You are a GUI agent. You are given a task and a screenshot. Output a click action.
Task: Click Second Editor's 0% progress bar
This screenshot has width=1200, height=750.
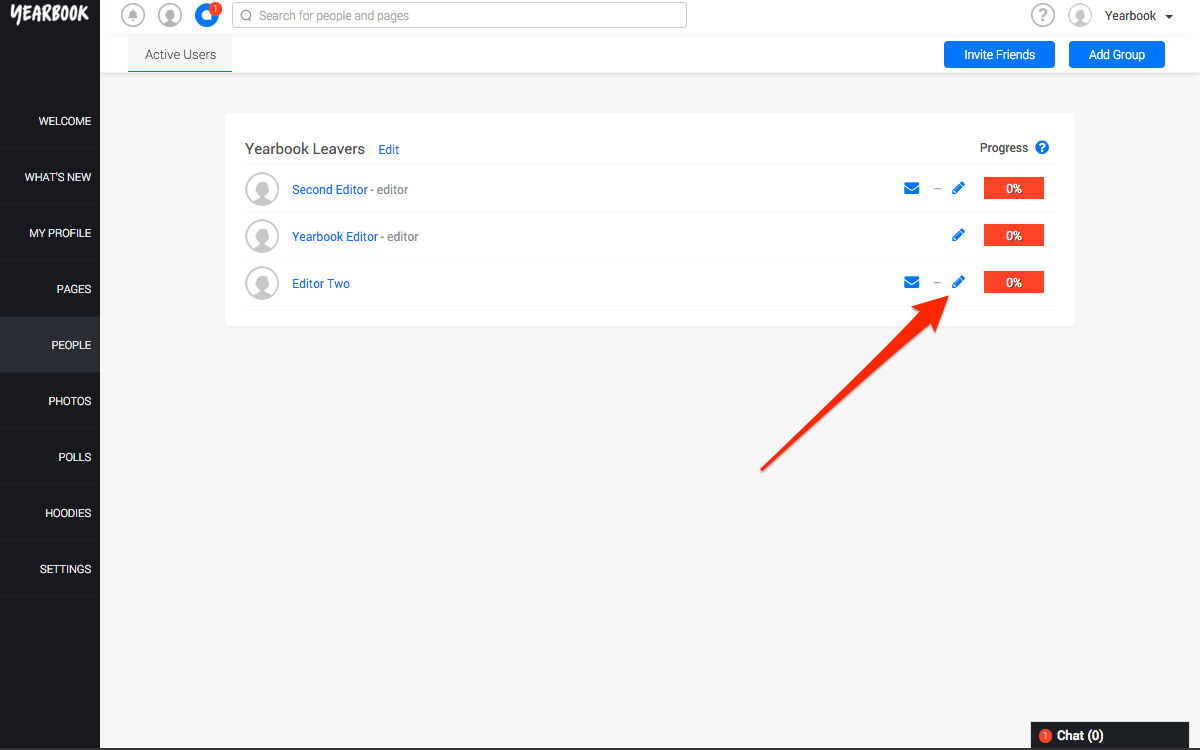(x=1014, y=188)
